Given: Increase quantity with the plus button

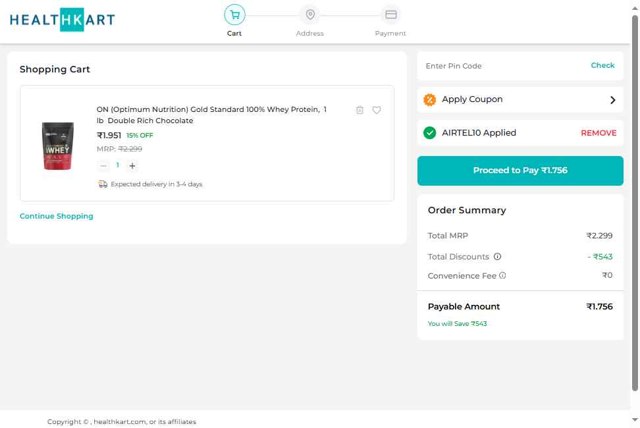Looking at the screenshot, I should point(132,166).
